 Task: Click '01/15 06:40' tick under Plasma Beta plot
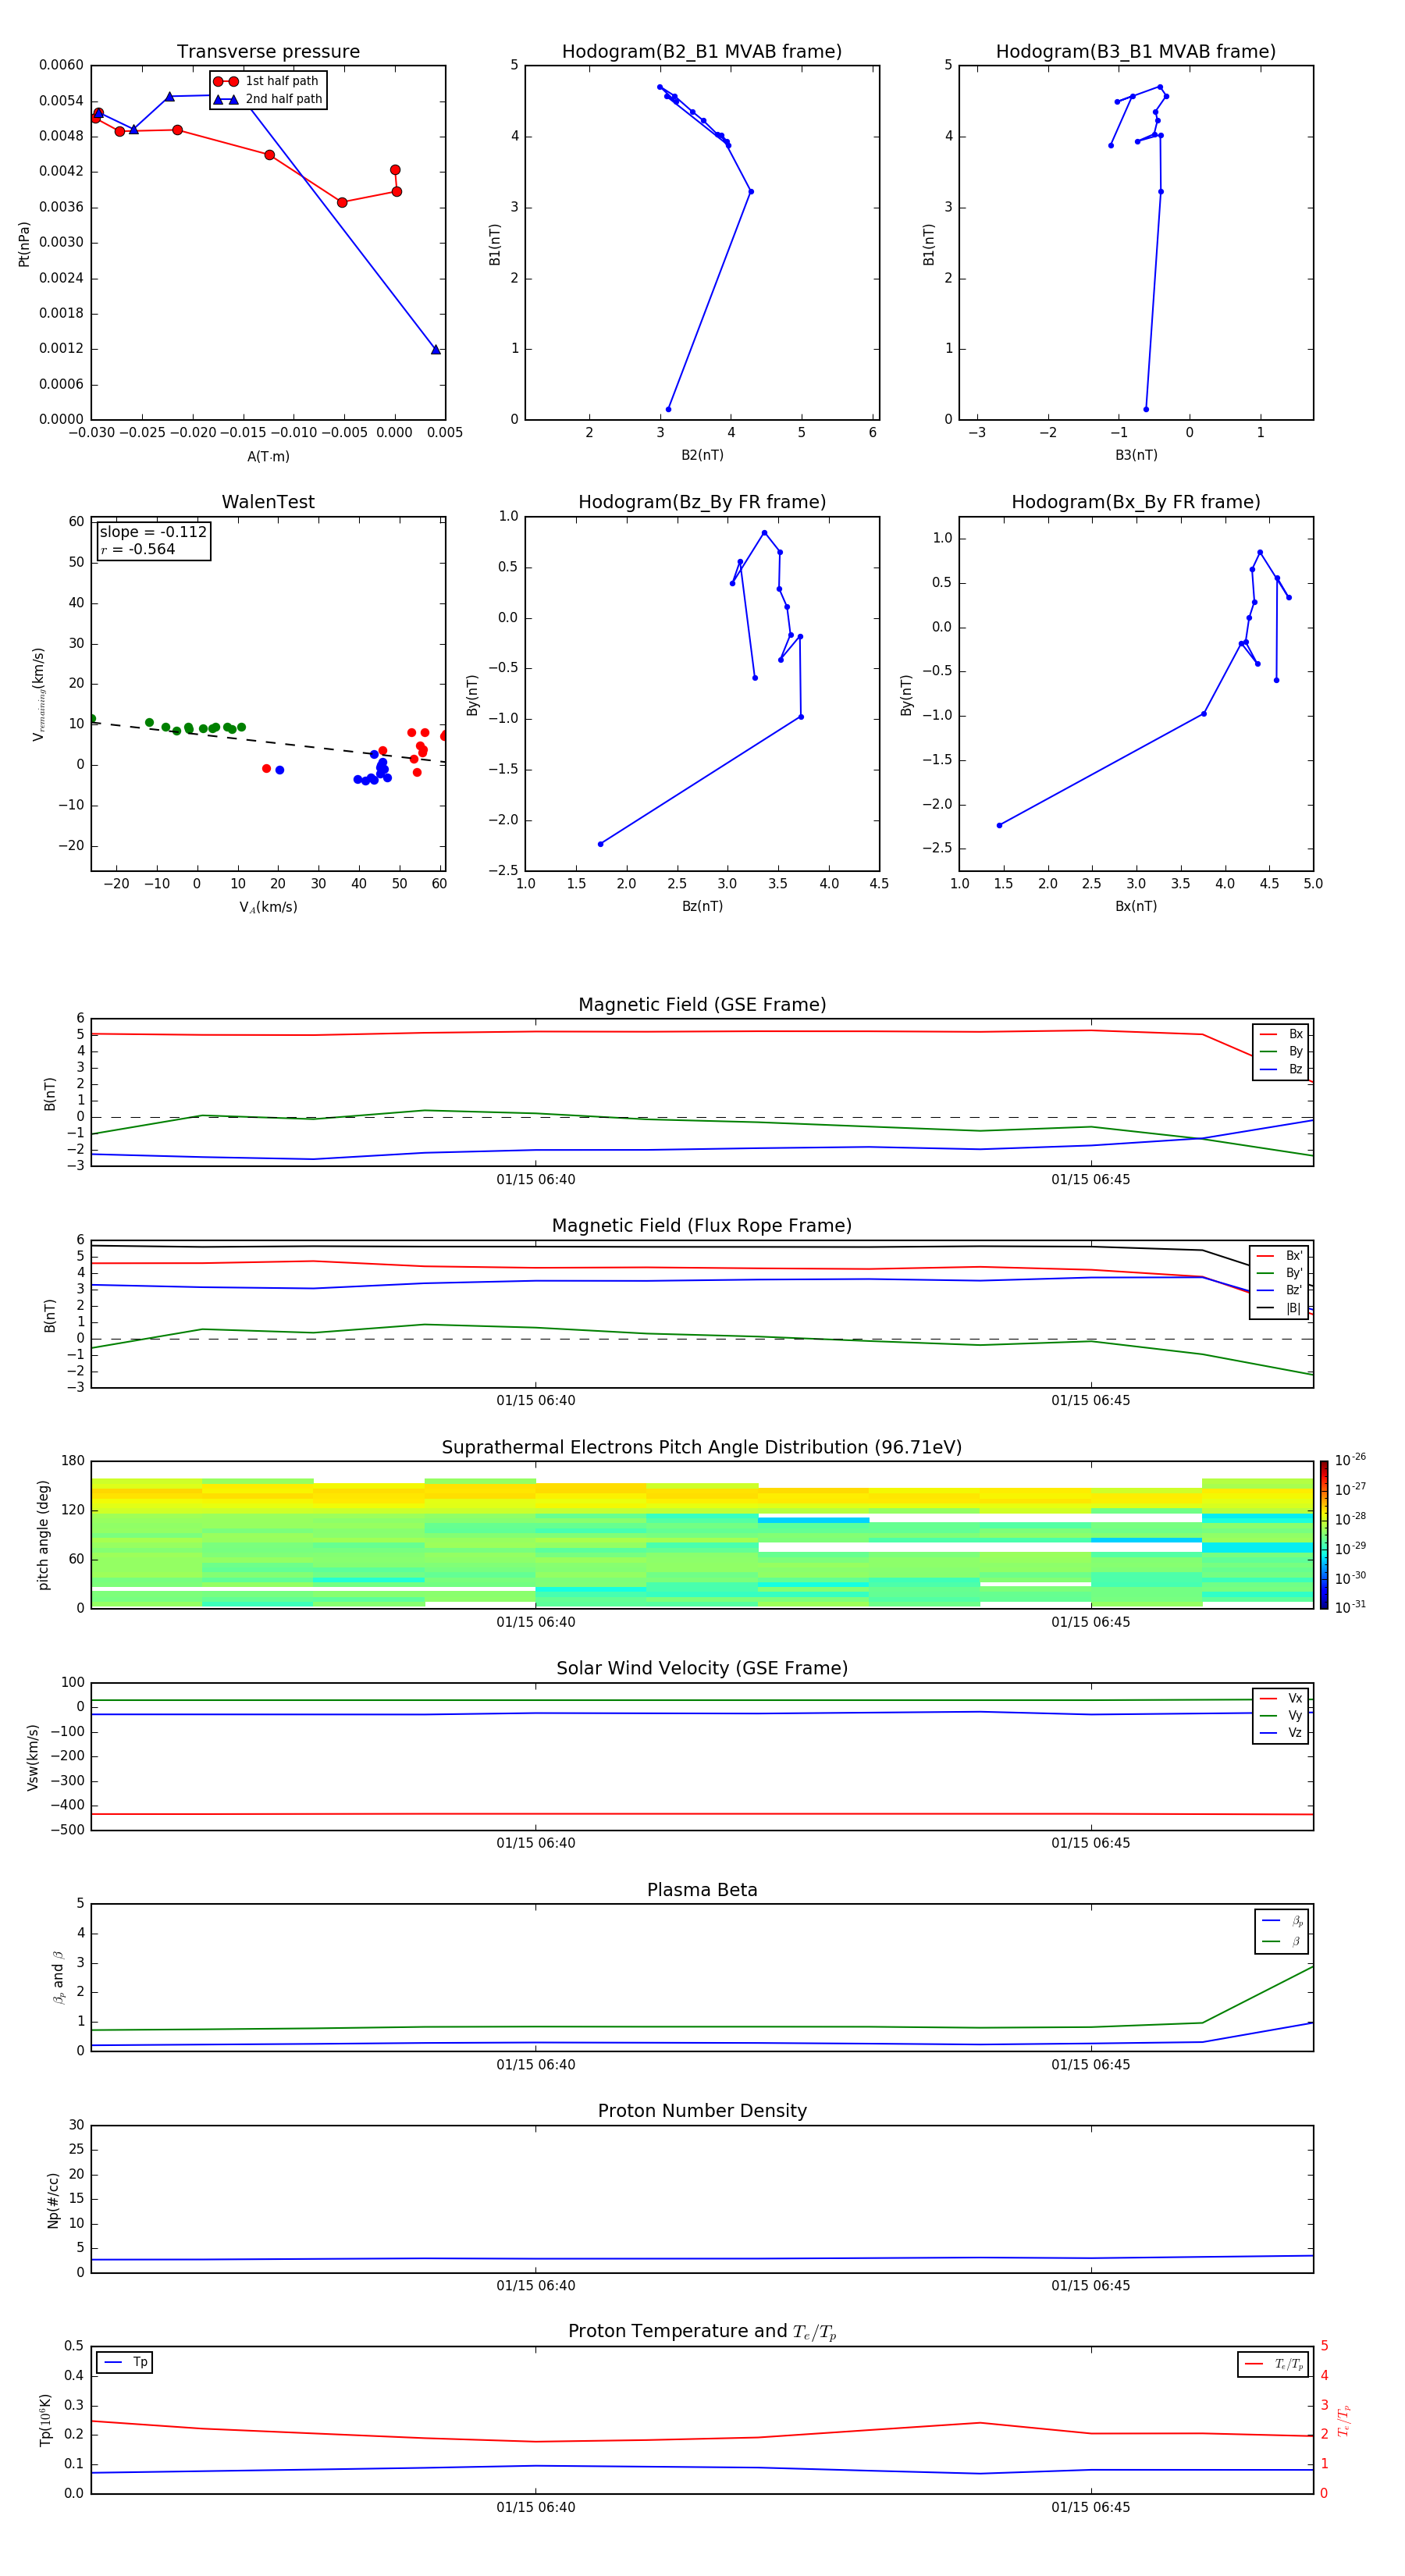coord(536,2065)
